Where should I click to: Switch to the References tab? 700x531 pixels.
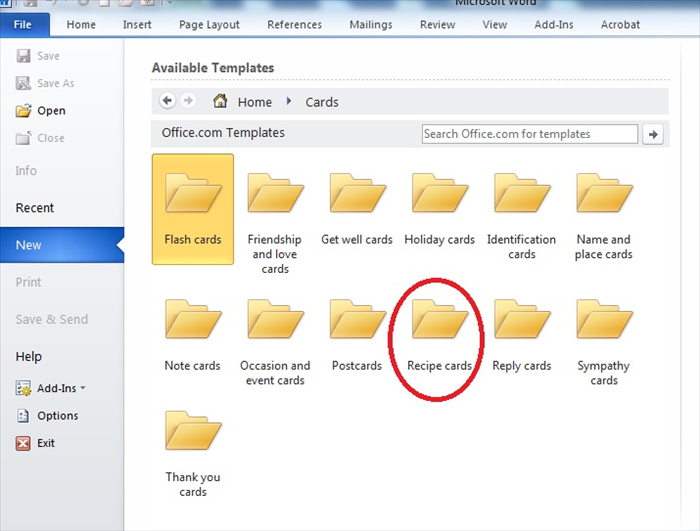[x=294, y=25]
